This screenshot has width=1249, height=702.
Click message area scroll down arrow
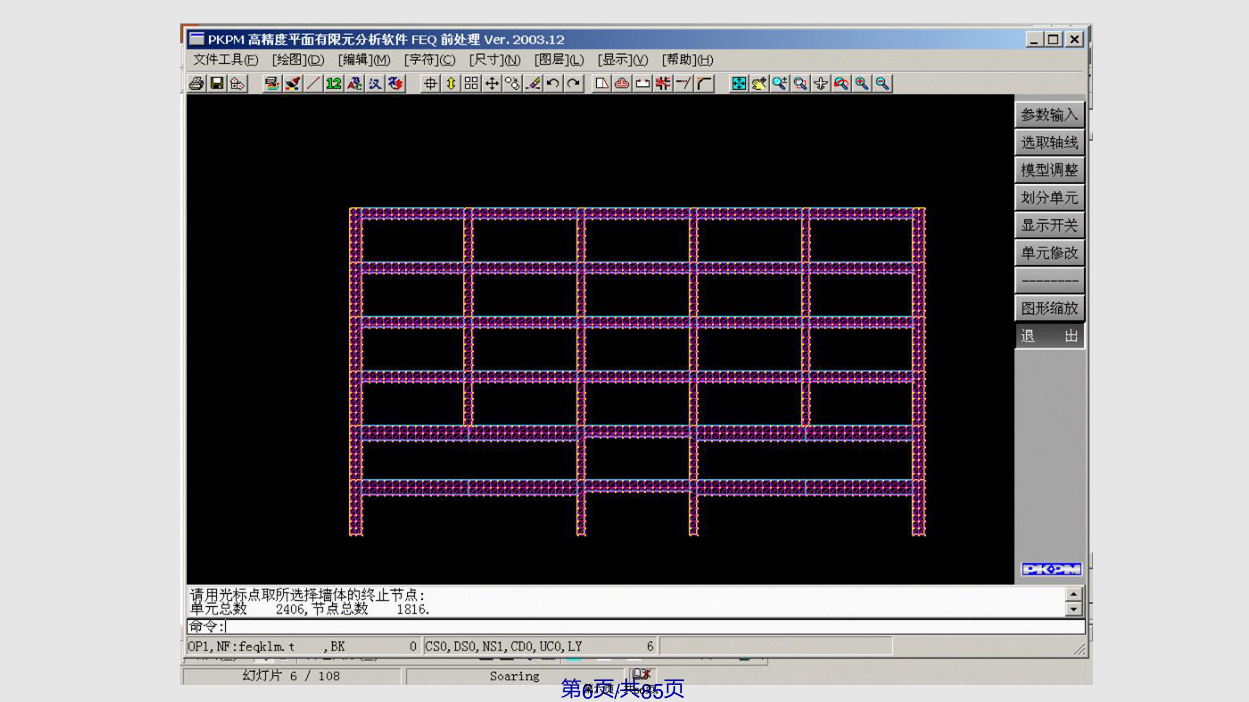tap(1073, 609)
